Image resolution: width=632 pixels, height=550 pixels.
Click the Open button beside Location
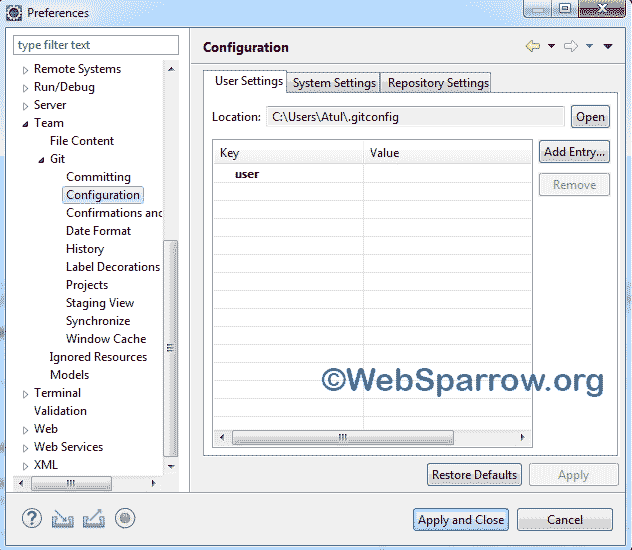tap(590, 117)
